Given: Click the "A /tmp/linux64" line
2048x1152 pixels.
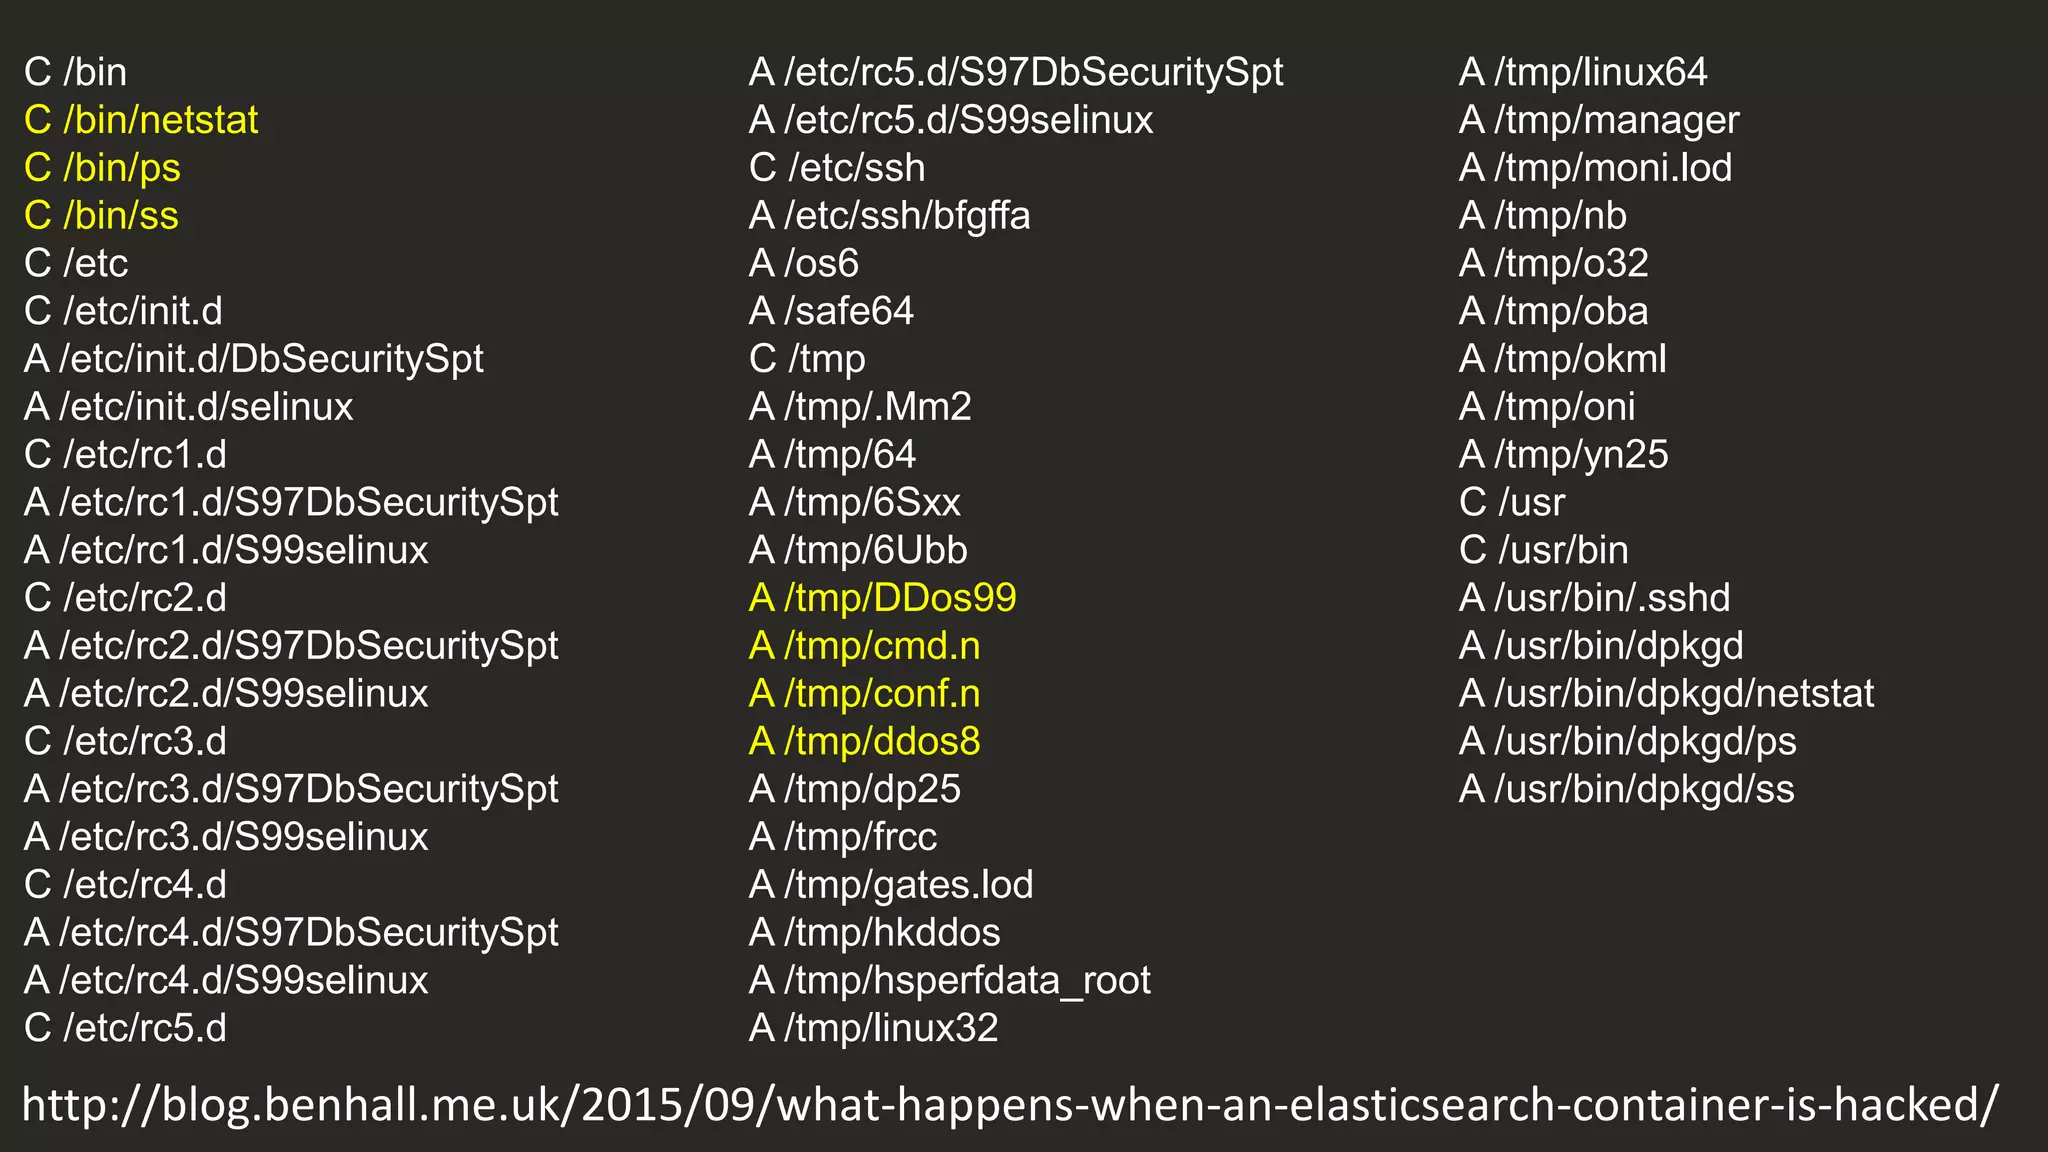Looking at the screenshot, I should point(1583,72).
